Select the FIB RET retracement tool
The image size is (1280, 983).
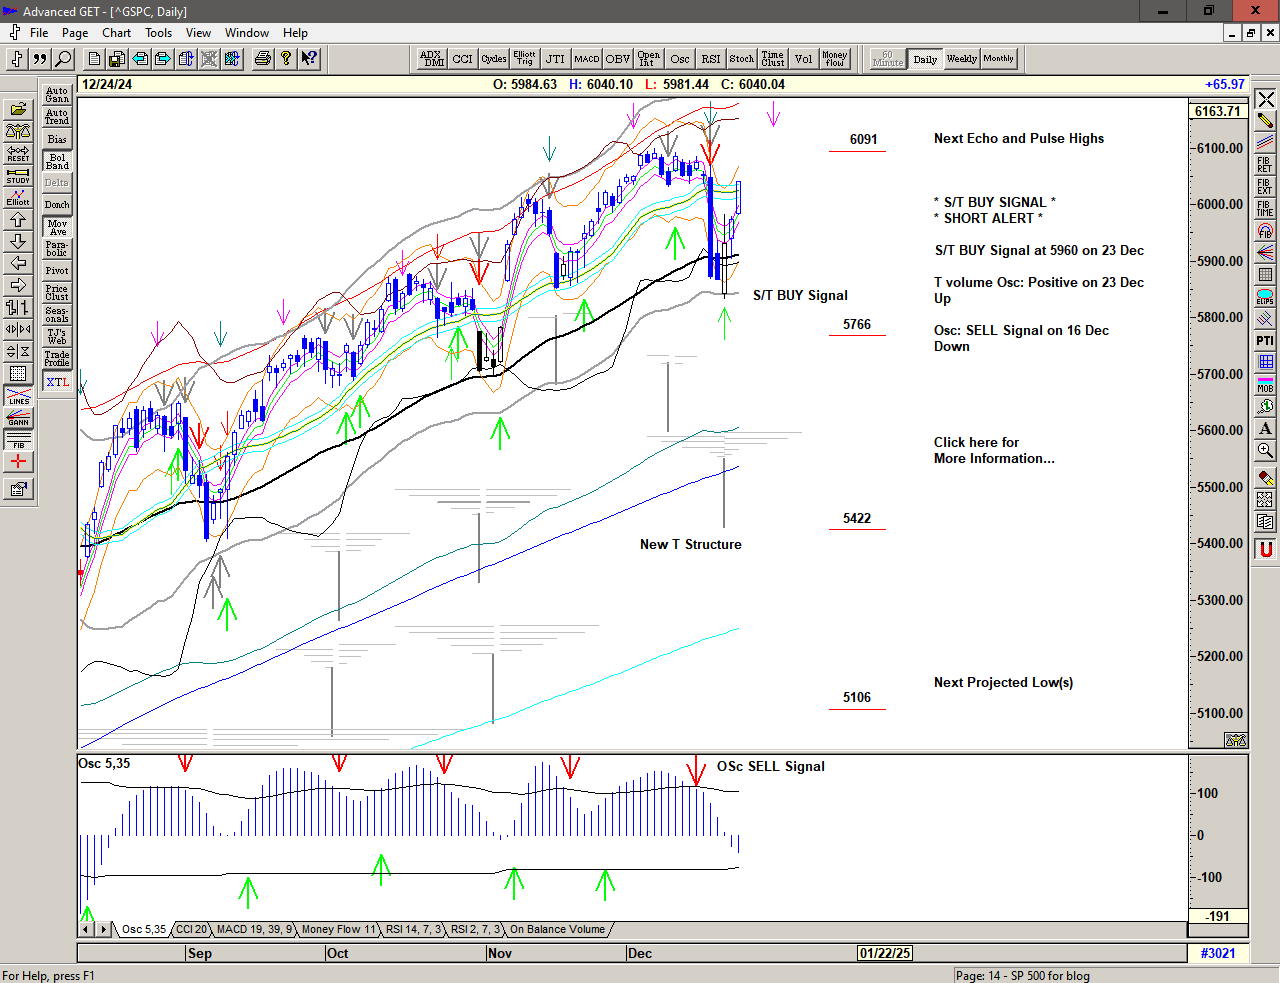coord(1265,165)
